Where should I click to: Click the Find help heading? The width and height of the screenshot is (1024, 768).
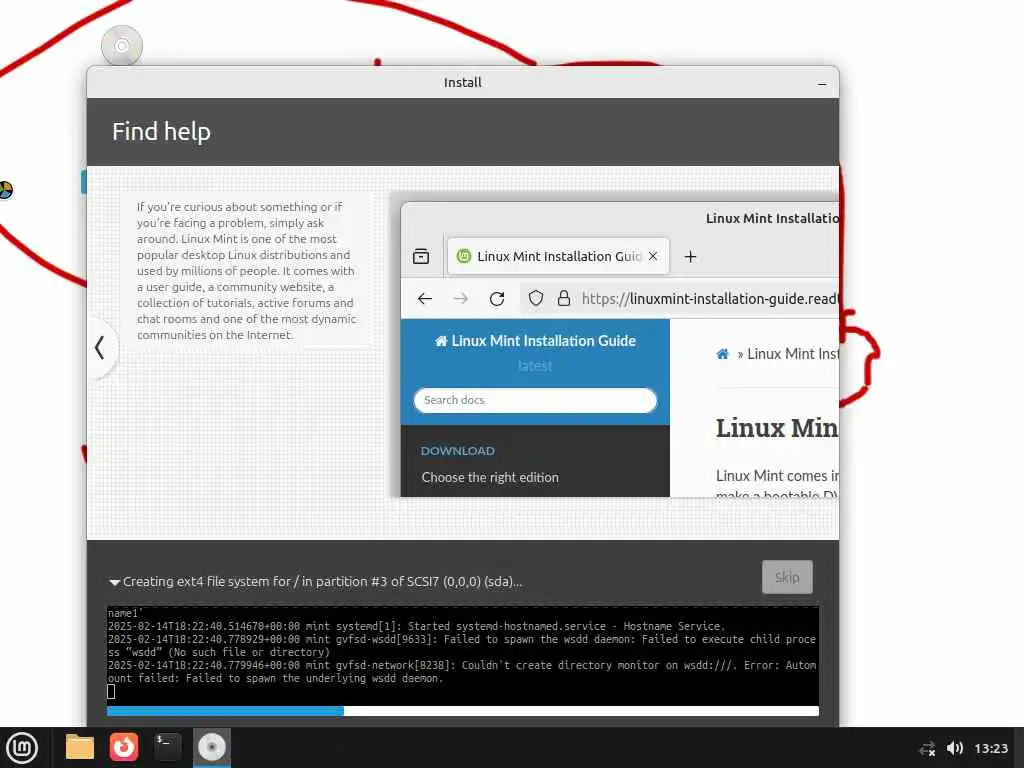pos(161,131)
